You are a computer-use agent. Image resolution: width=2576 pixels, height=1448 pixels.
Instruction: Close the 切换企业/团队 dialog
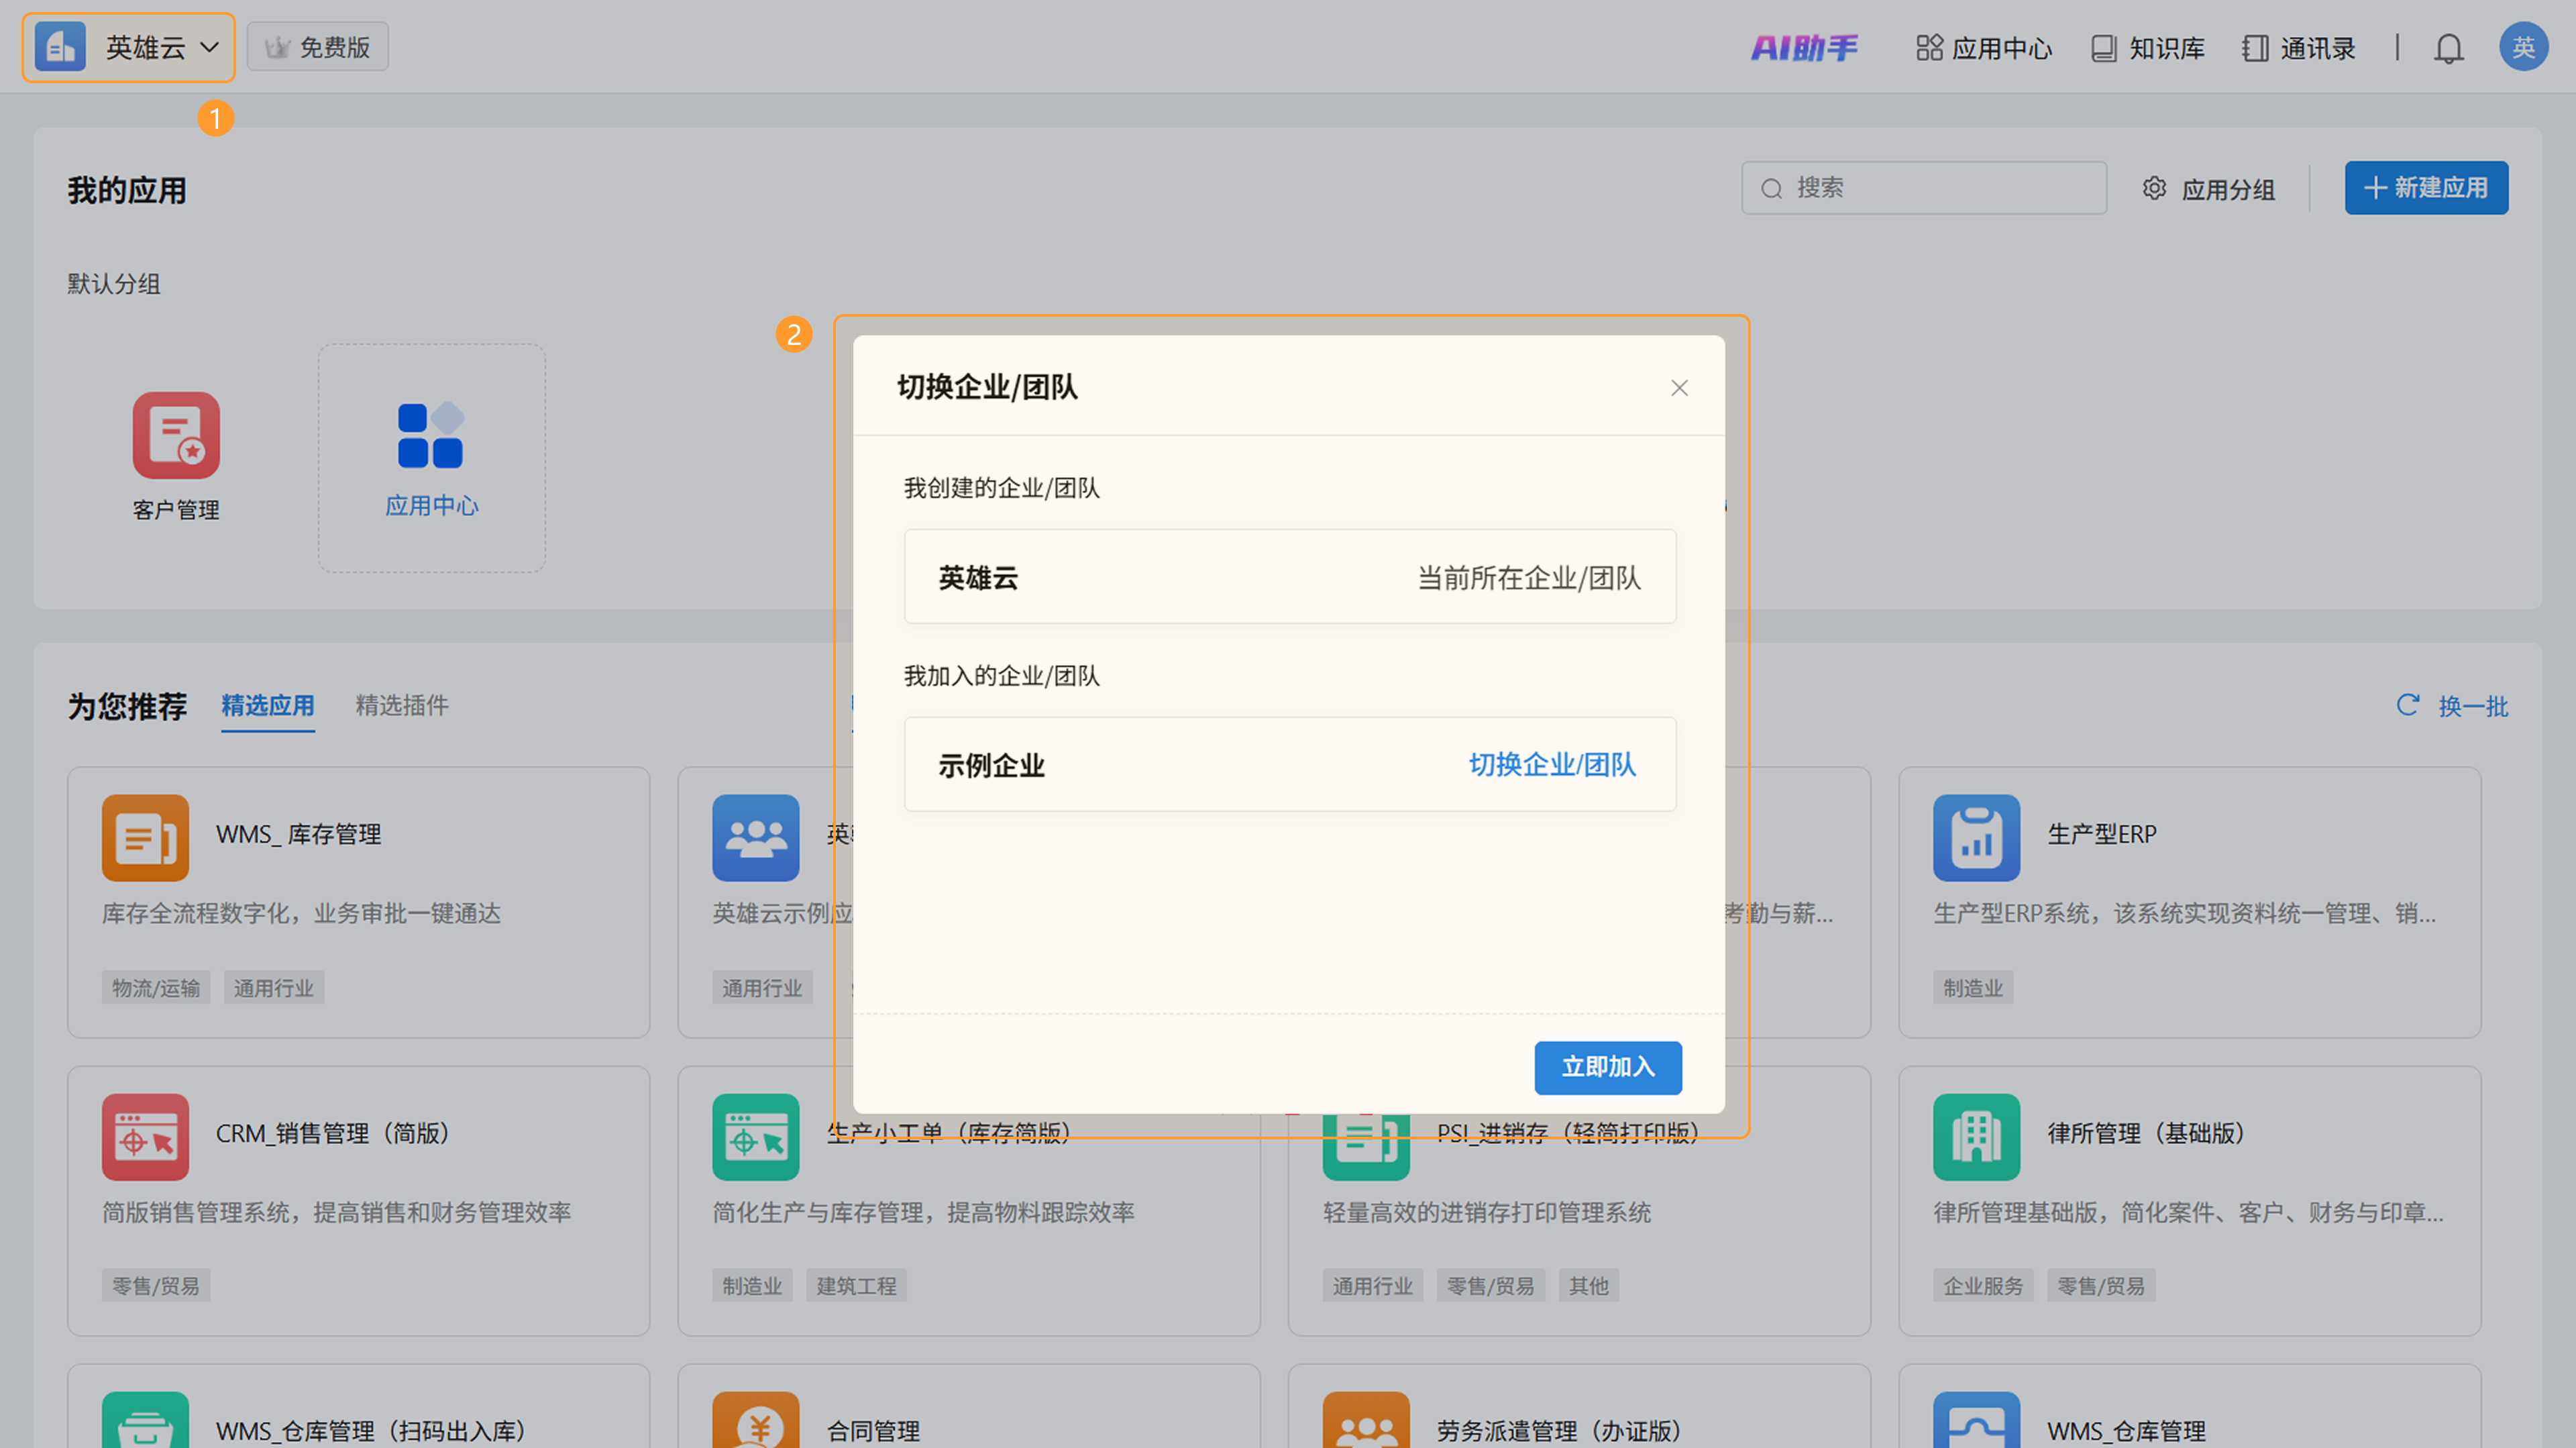[1679, 388]
